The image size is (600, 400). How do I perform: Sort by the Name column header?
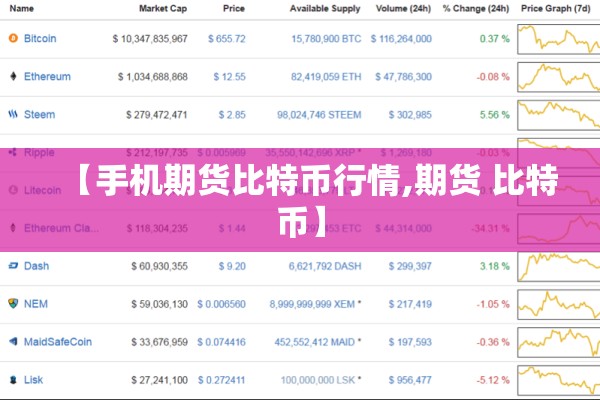tap(21, 8)
